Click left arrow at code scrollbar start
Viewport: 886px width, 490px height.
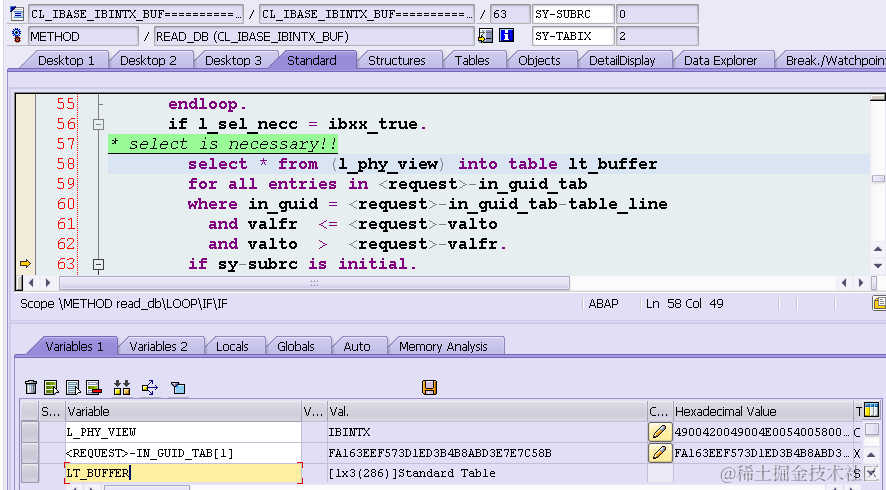click(x=31, y=283)
